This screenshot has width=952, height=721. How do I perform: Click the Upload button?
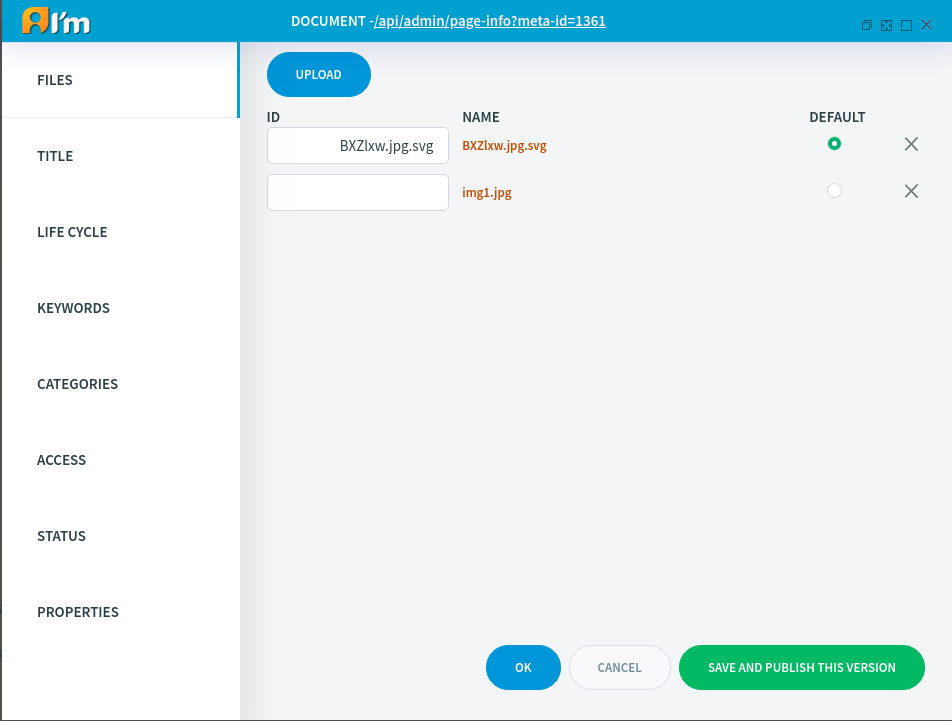tap(319, 75)
